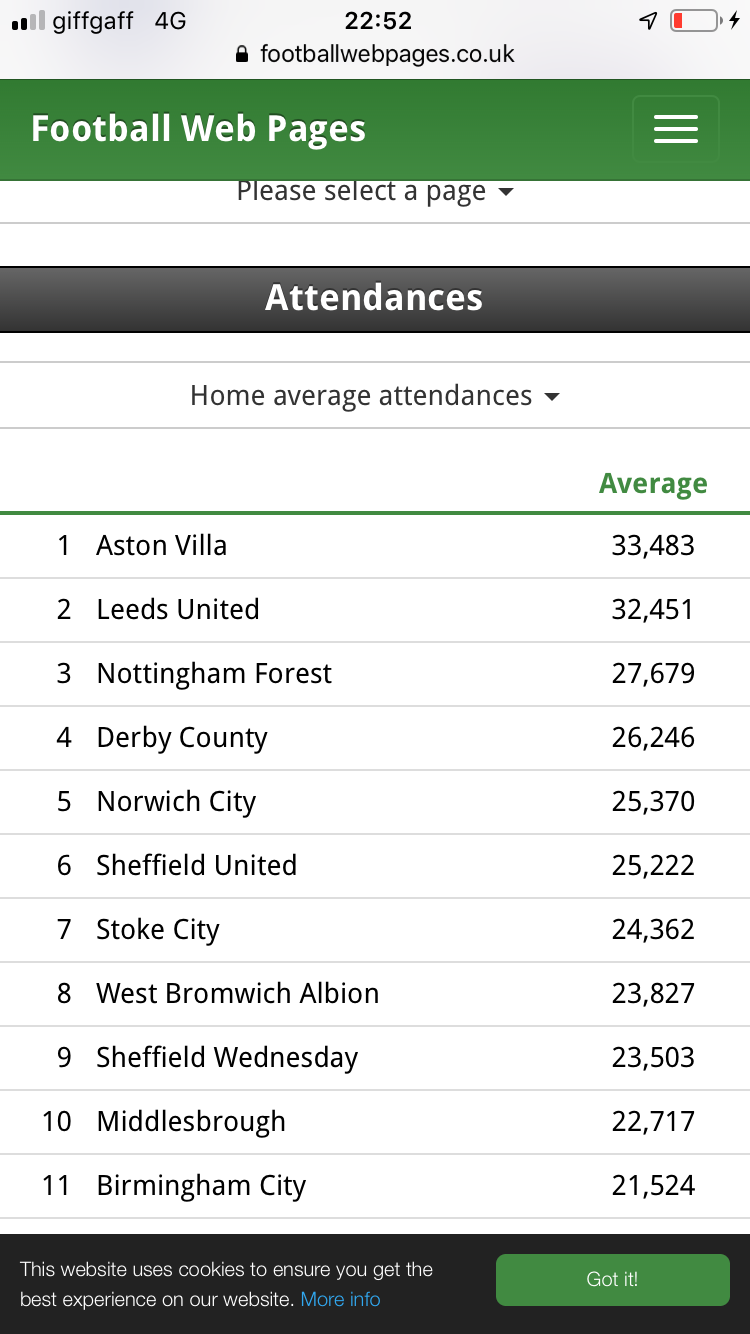Image resolution: width=750 pixels, height=1334 pixels.
Task: Open the hamburger navigation menu
Action: point(676,129)
